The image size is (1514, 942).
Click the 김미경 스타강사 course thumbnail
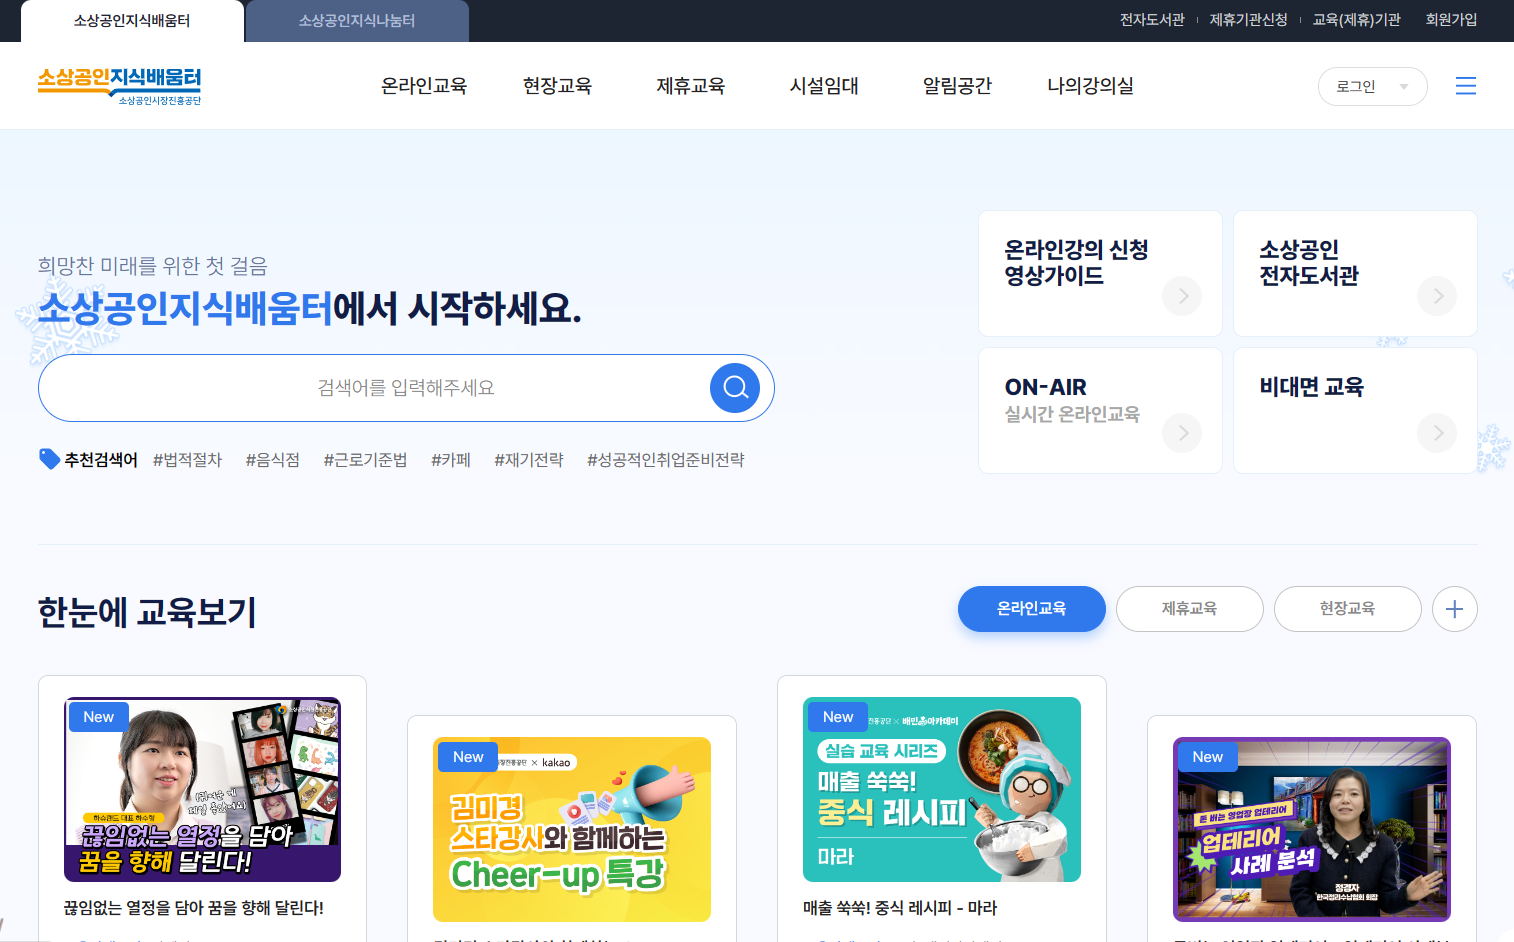pyautogui.click(x=572, y=828)
